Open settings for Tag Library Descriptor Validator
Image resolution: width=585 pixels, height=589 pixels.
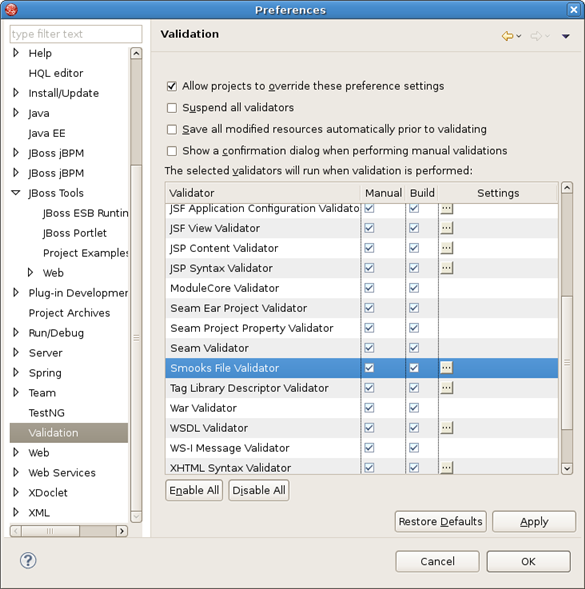446,387
